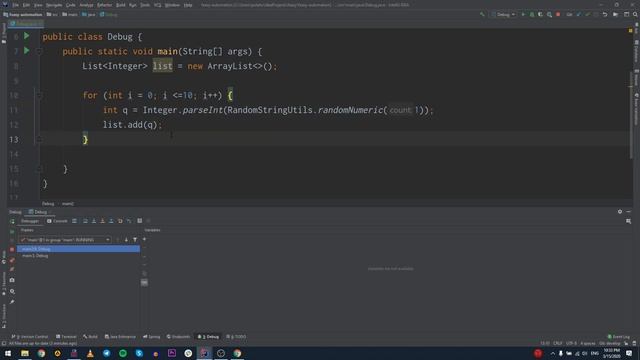
Task: Click fold end marker at line 13
Action: [x=39, y=140]
